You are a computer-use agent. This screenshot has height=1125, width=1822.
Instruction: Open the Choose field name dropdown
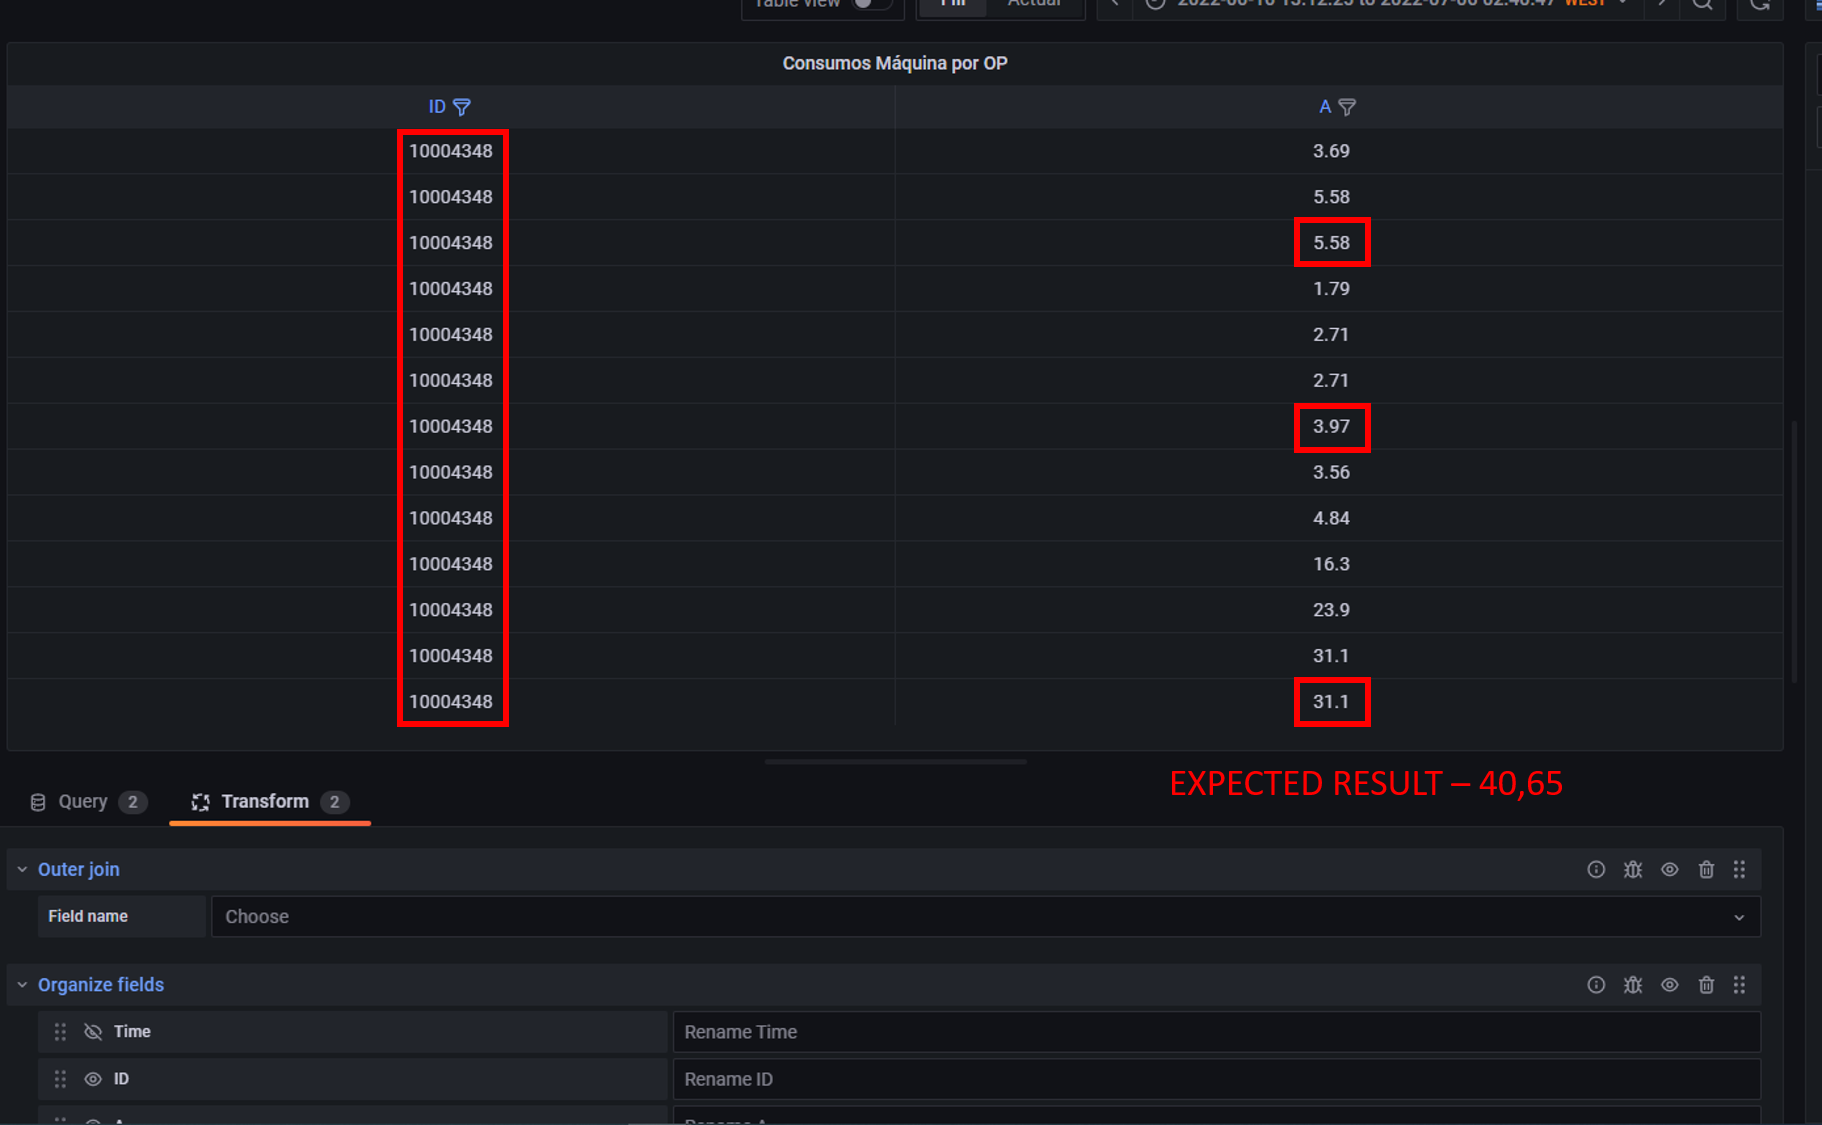tap(985, 916)
